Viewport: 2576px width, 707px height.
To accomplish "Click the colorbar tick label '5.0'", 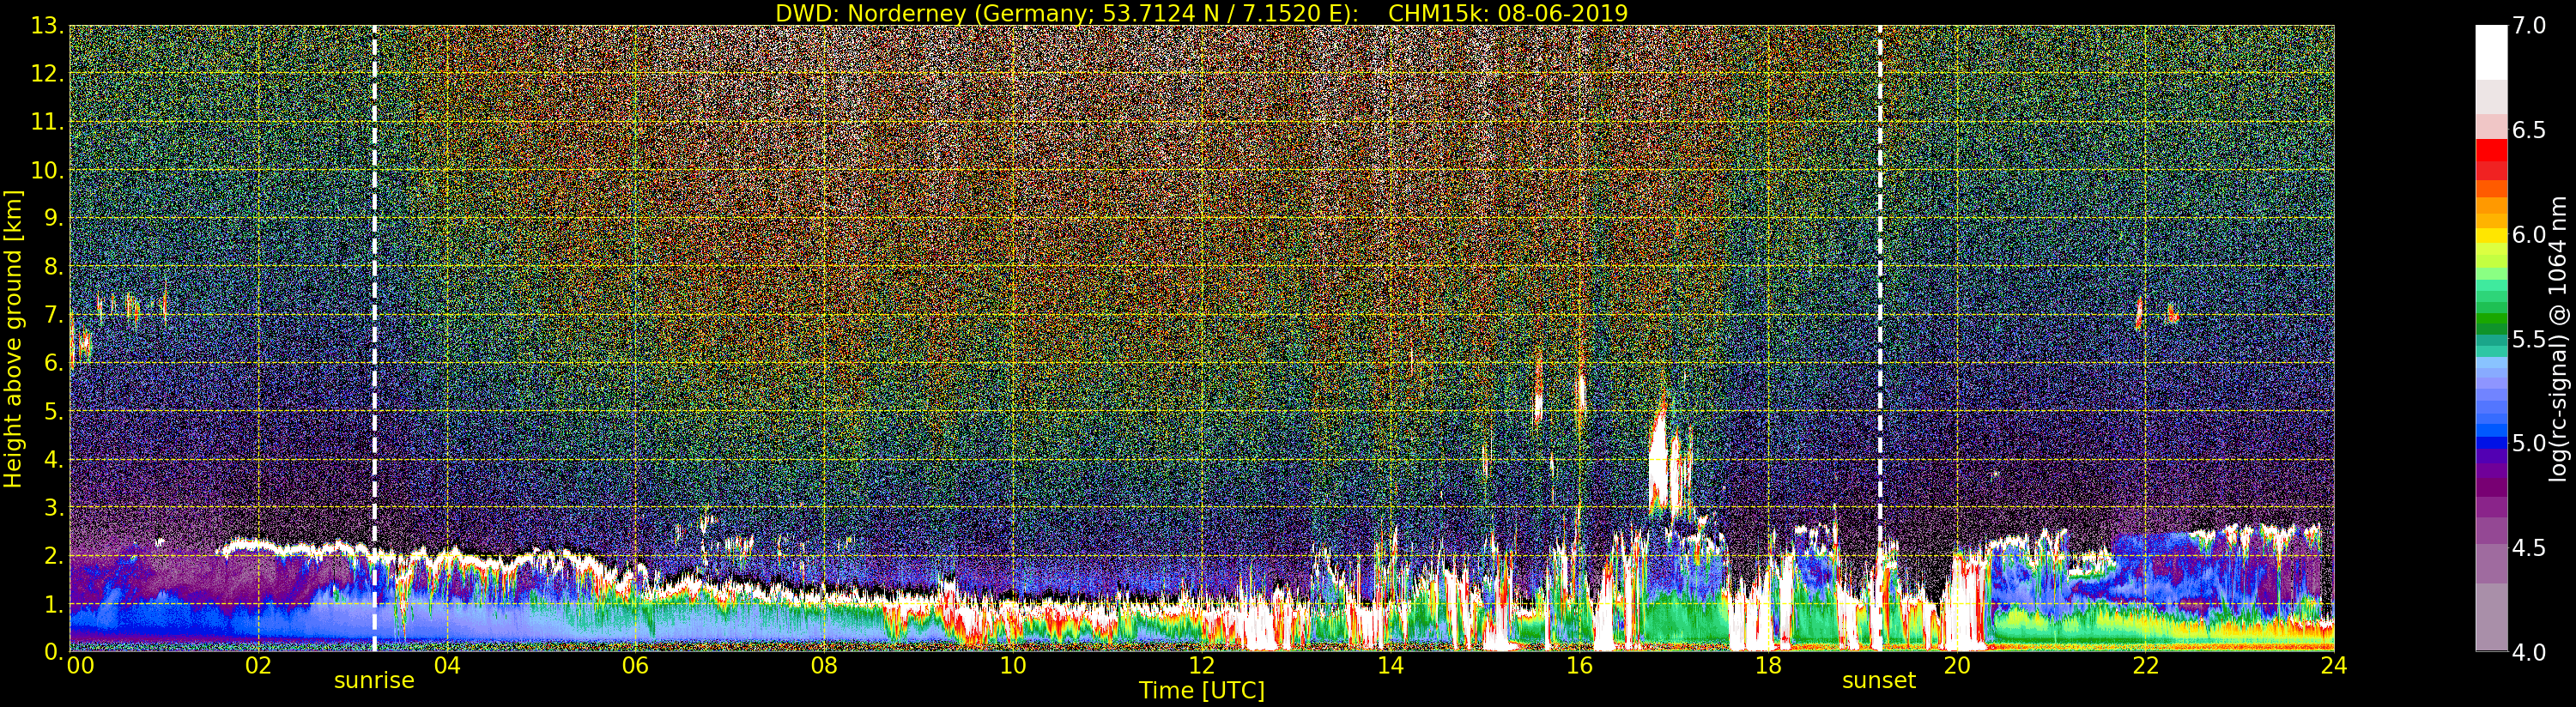I will tap(2529, 443).
